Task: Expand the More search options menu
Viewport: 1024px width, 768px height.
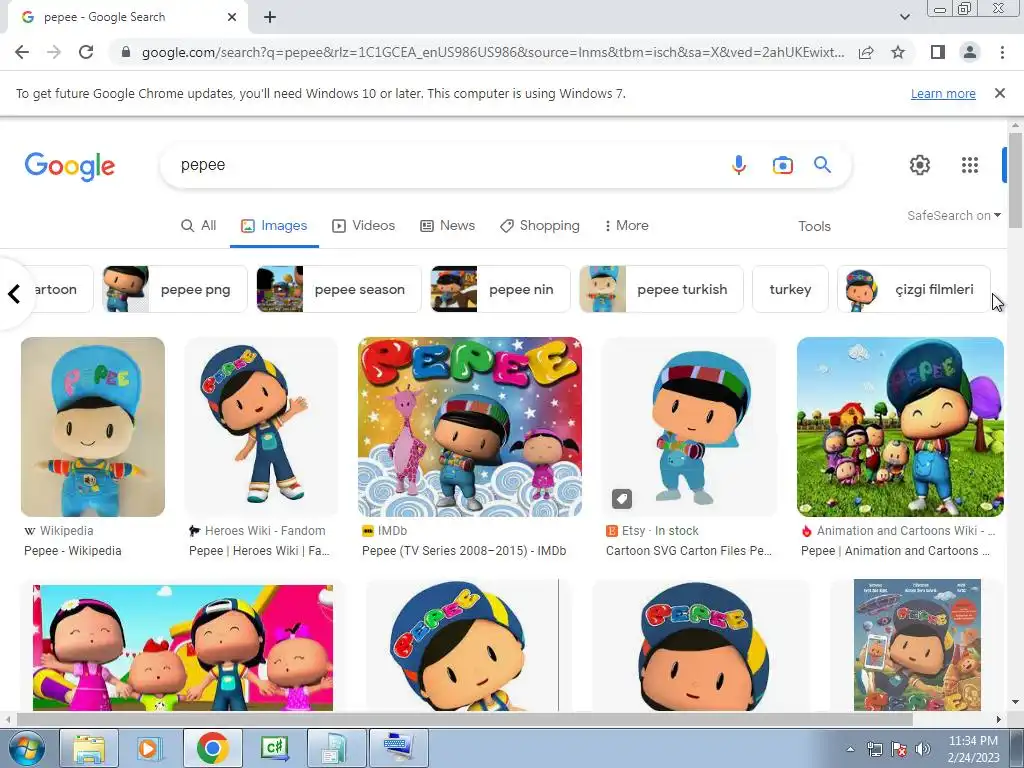Action: pyautogui.click(x=626, y=225)
